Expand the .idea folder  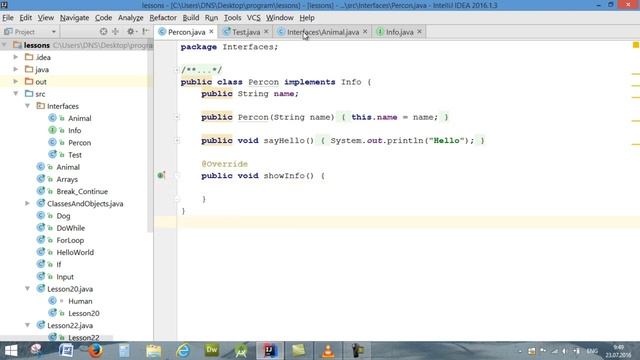coord(16,57)
